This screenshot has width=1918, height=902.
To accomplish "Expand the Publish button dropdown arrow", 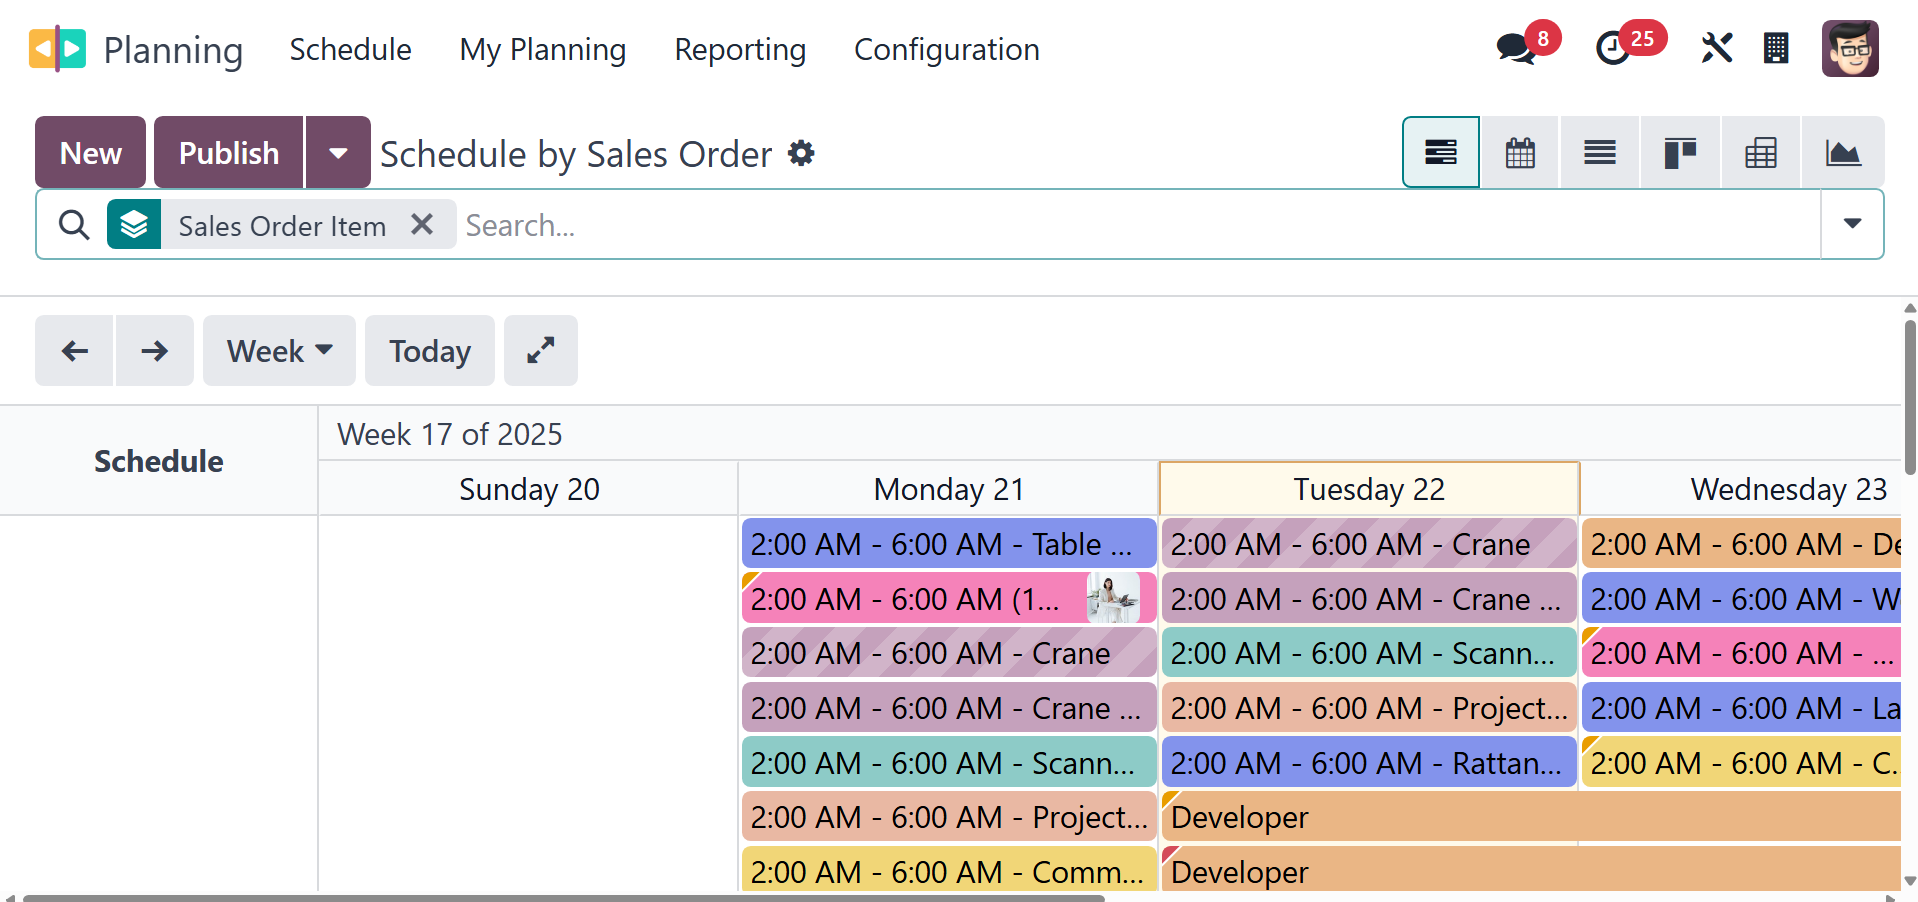I will click(x=338, y=153).
